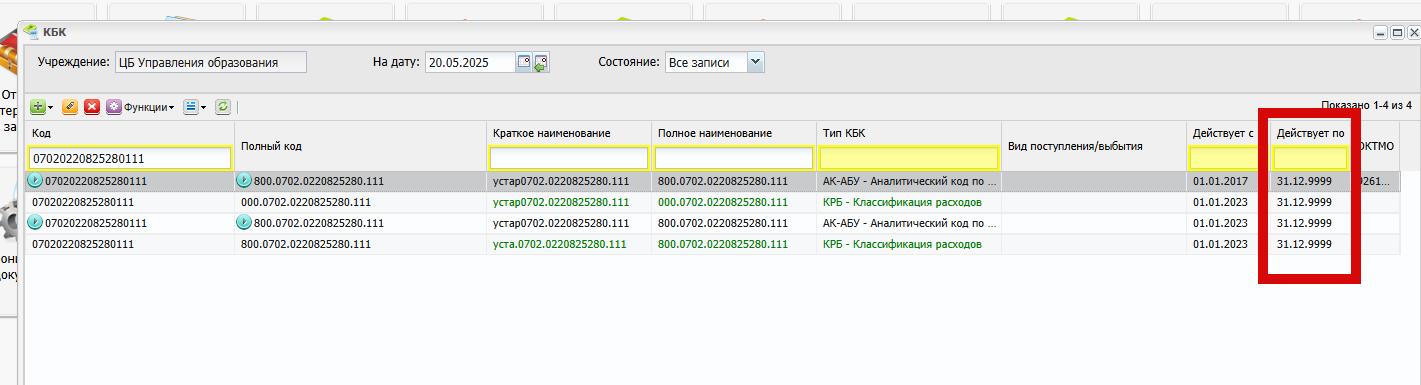1421x385 pixels.
Task: Click round icon in third row Полный код cell
Action: 244,223
